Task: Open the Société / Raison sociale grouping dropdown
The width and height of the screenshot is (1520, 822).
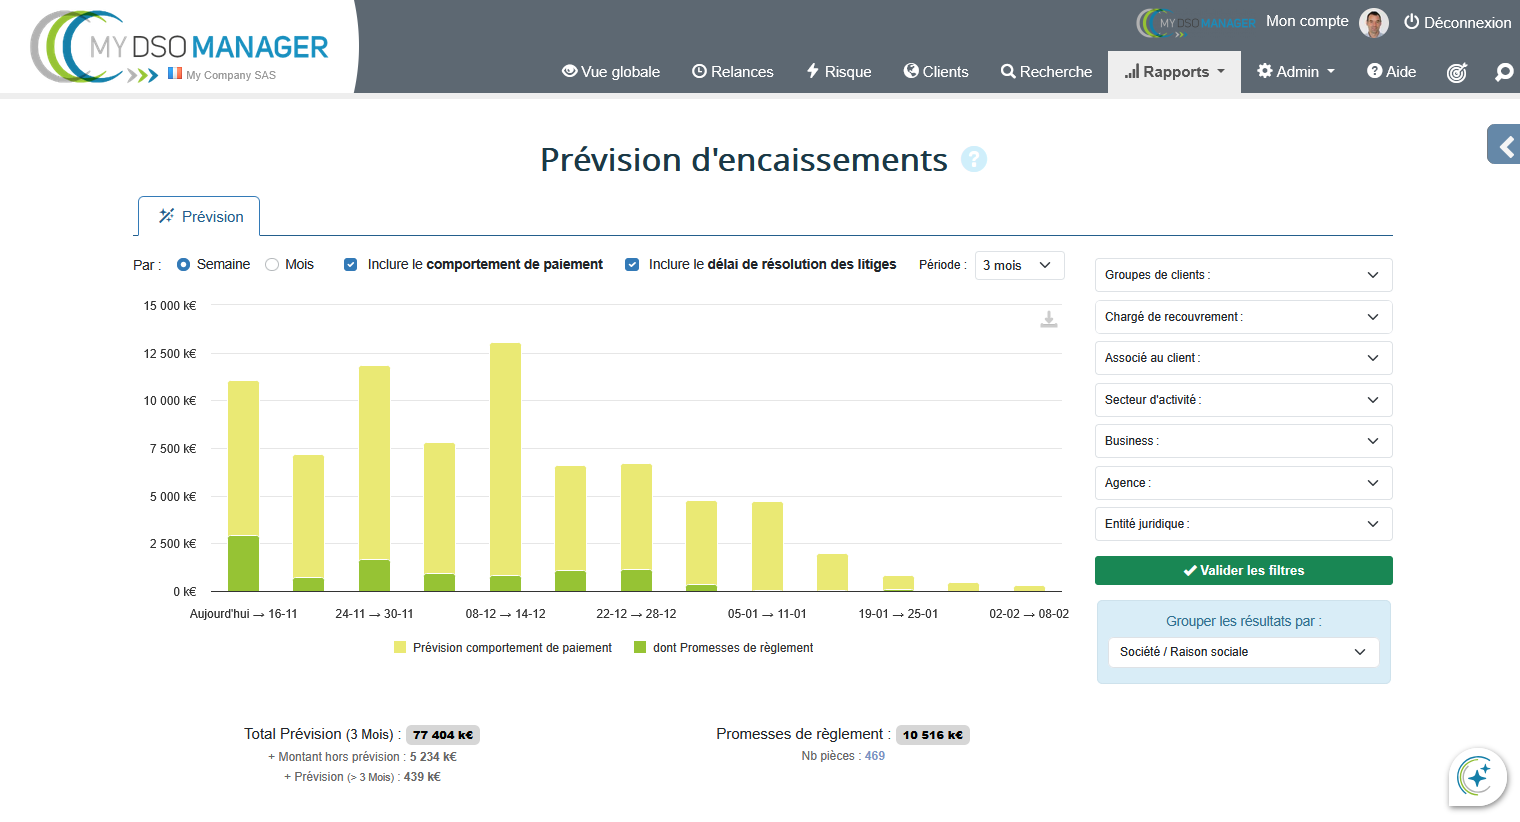Action: [1243, 652]
